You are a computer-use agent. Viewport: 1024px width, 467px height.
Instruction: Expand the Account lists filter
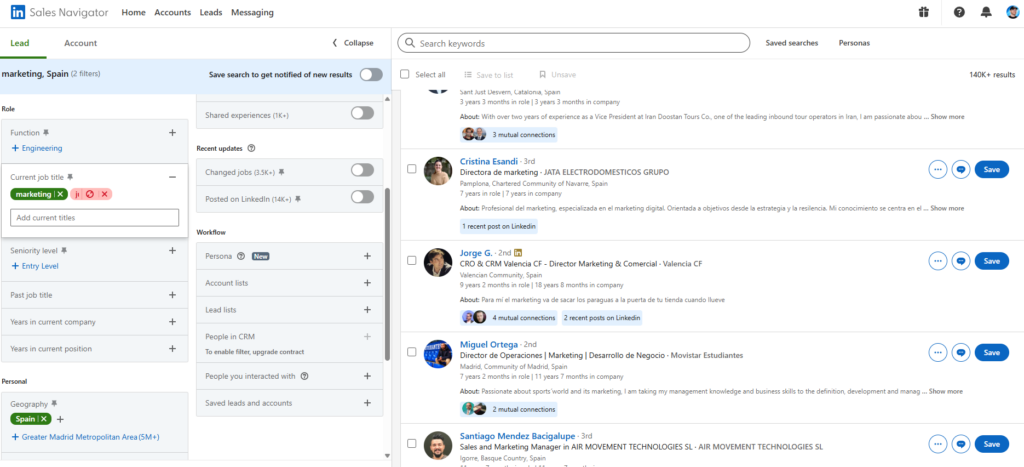click(x=367, y=283)
